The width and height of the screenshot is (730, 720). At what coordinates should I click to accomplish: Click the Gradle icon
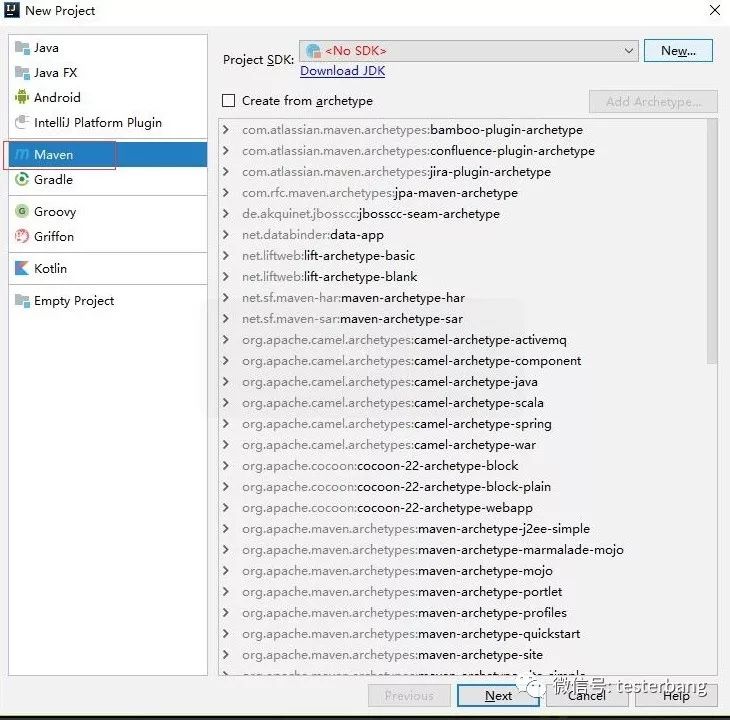pyautogui.click(x=22, y=179)
